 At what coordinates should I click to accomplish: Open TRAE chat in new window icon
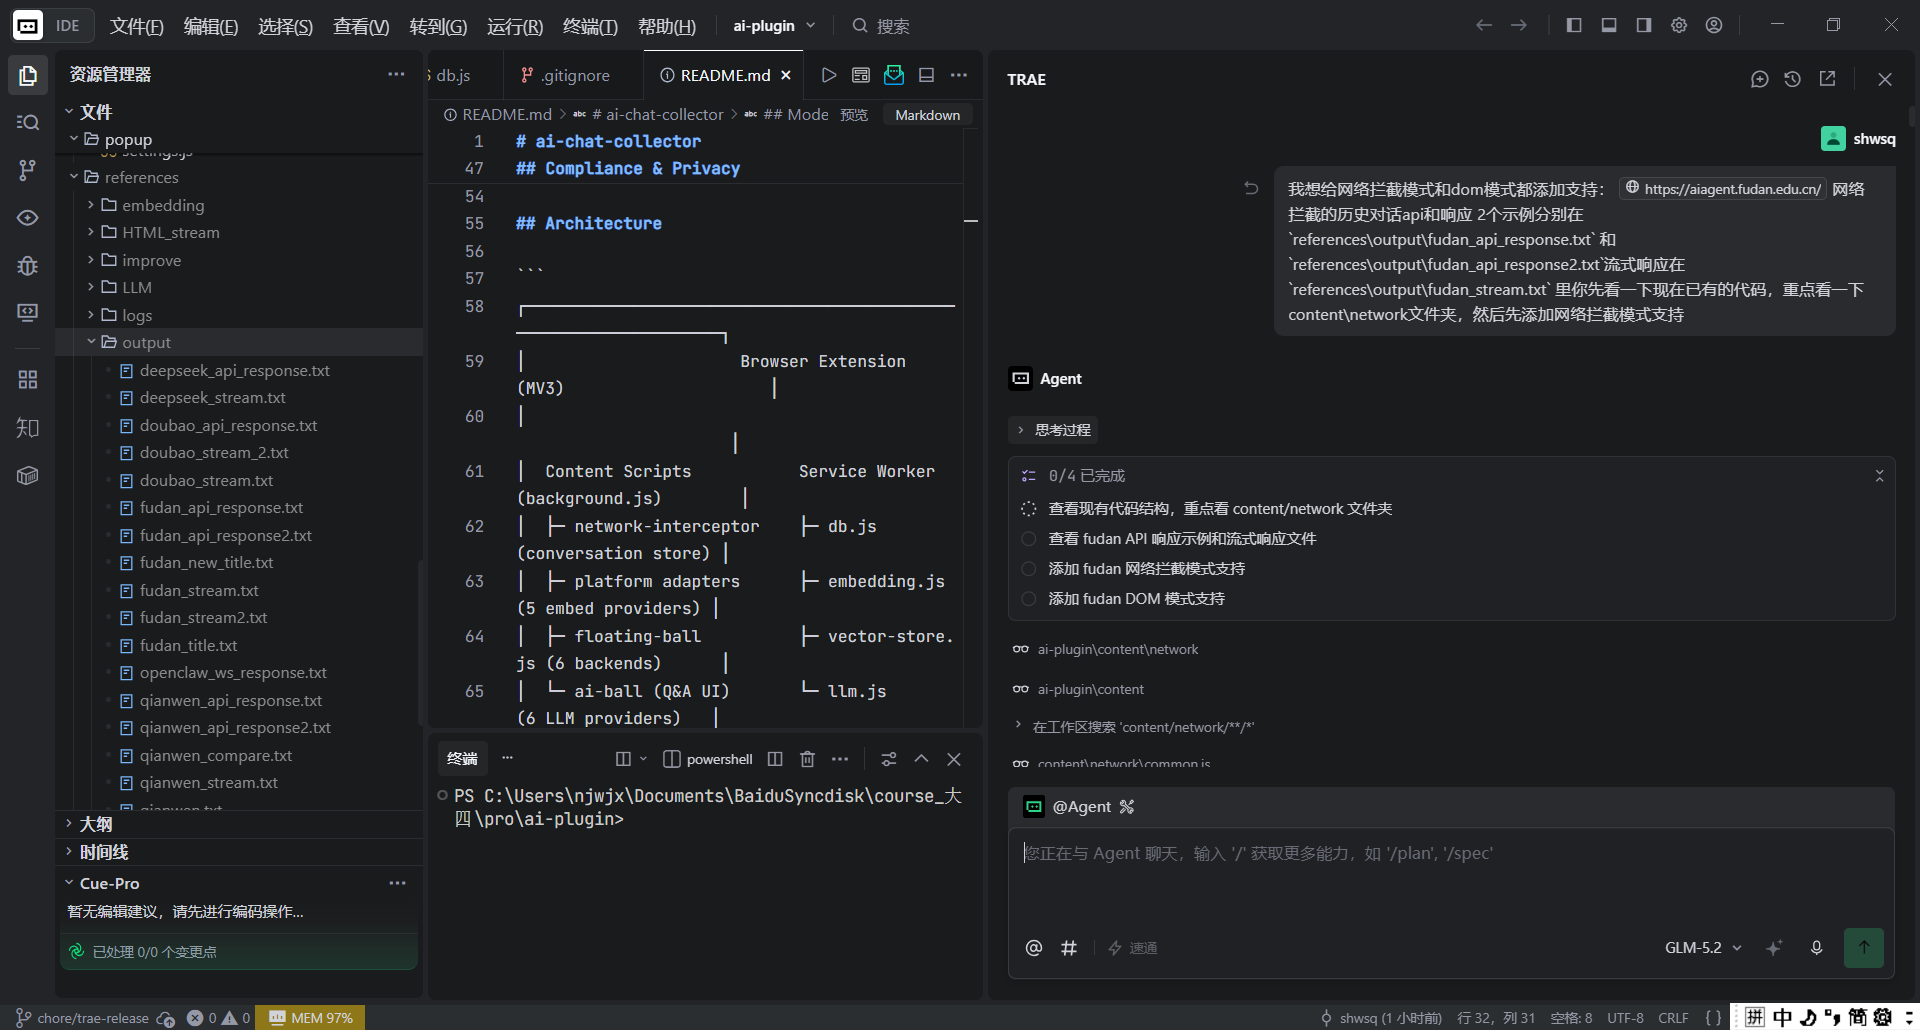1827,79
